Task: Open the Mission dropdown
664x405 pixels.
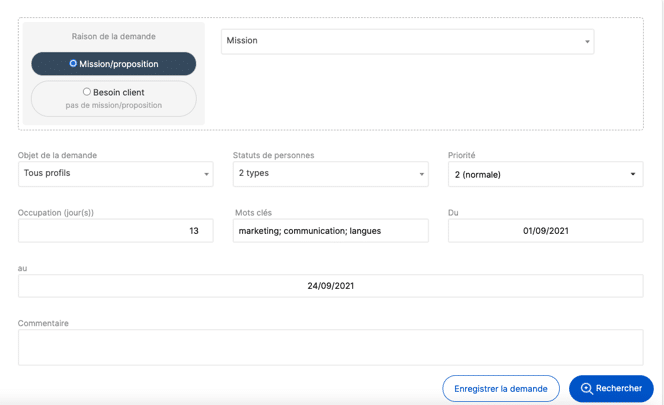Action: [407, 41]
